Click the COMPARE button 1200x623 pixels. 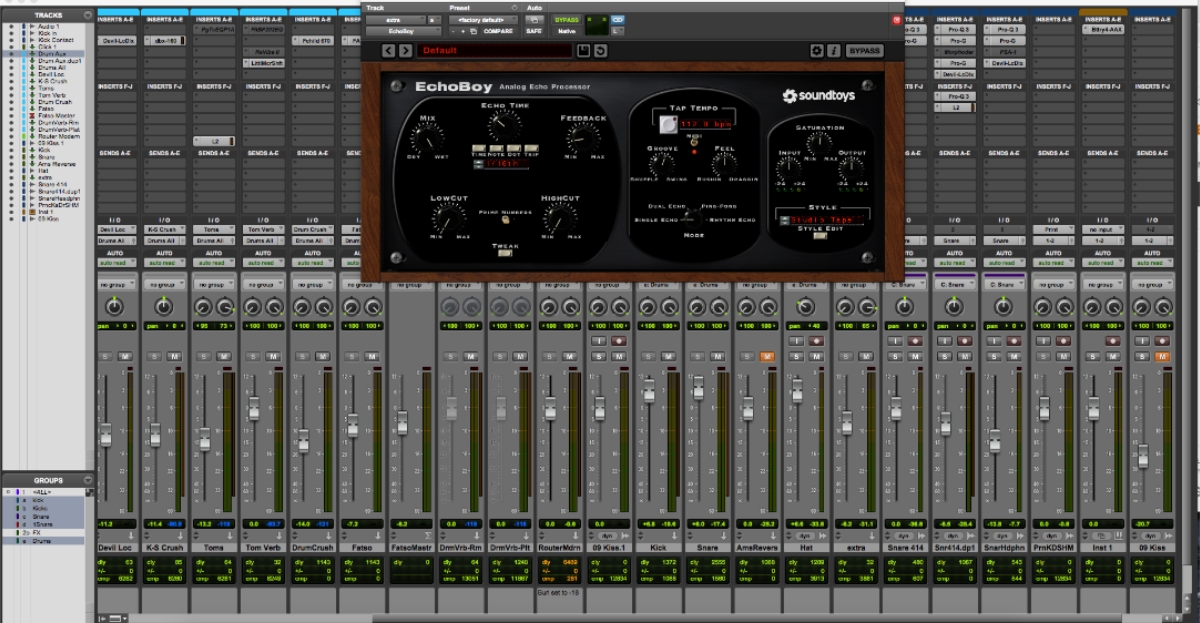497,31
